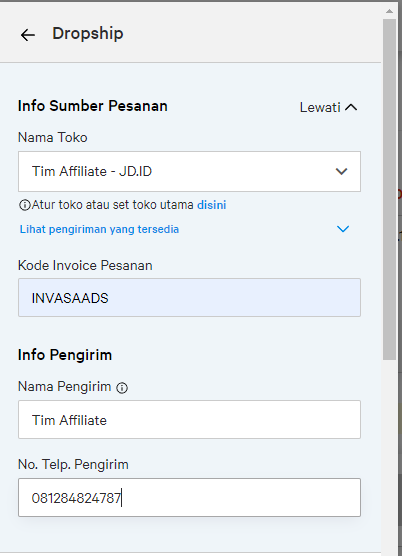The height and width of the screenshot is (556, 402).
Task: Go back using the arrow beside Dropship
Action: tap(28, 35)
